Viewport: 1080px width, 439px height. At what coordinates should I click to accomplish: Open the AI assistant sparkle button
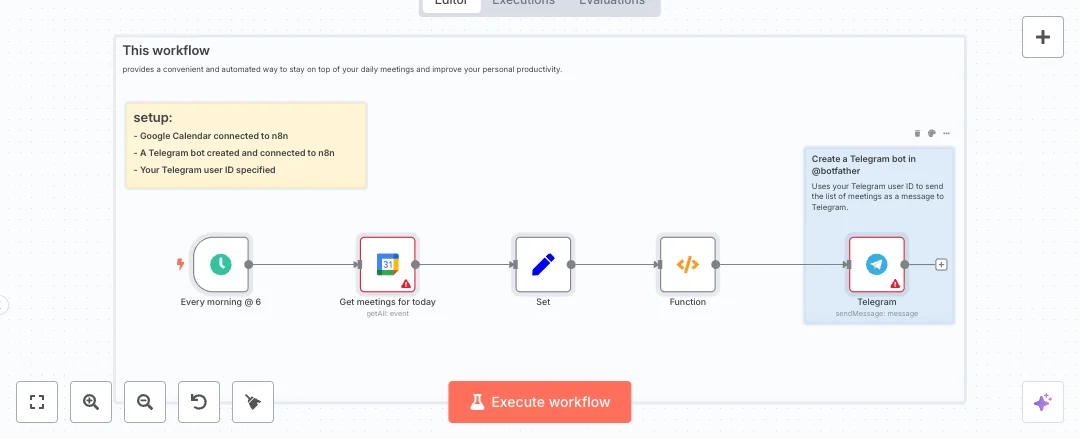tap(1042, 402)
